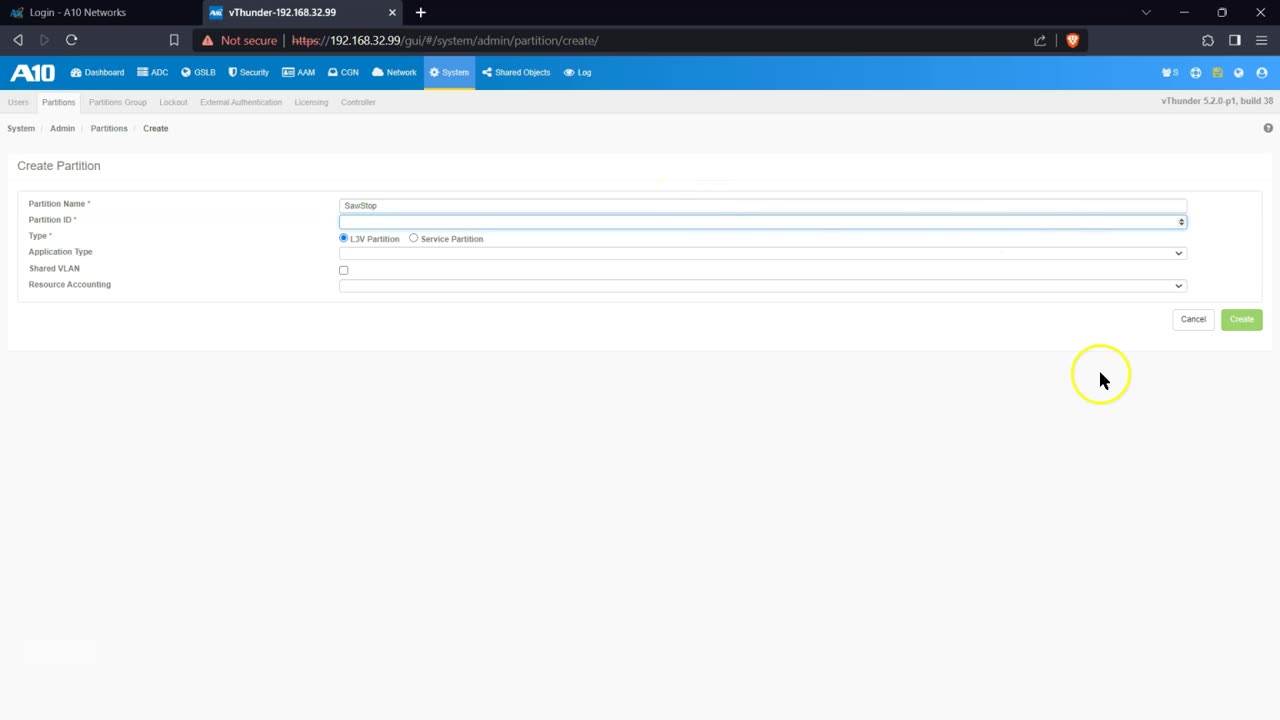The image size is (1280, 720).
Task: Open the Network menu
Action: tap(394, 73)
